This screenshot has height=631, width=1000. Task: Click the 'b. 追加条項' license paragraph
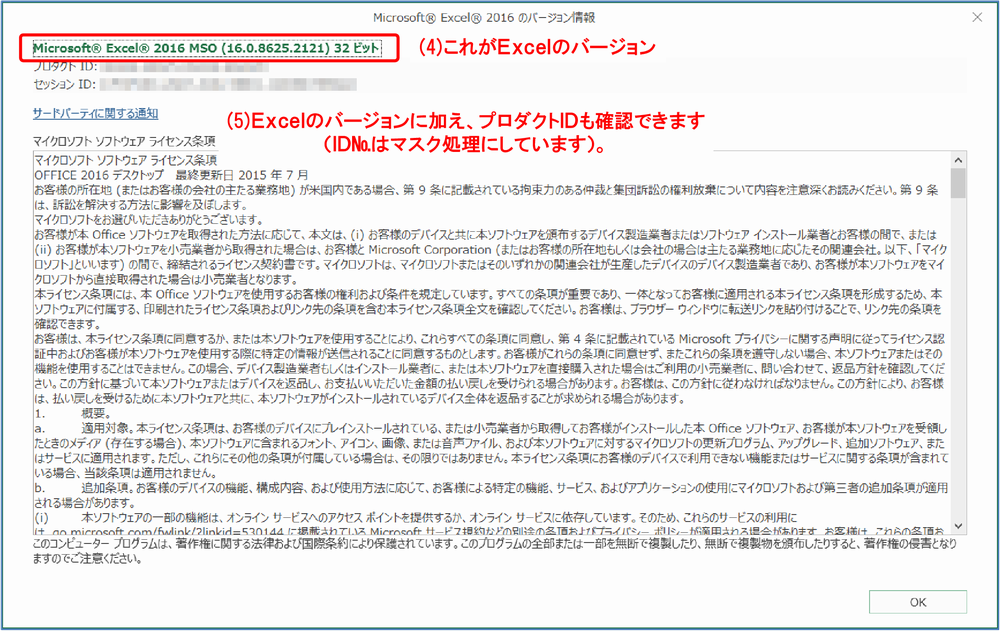[x=490, y=495]
